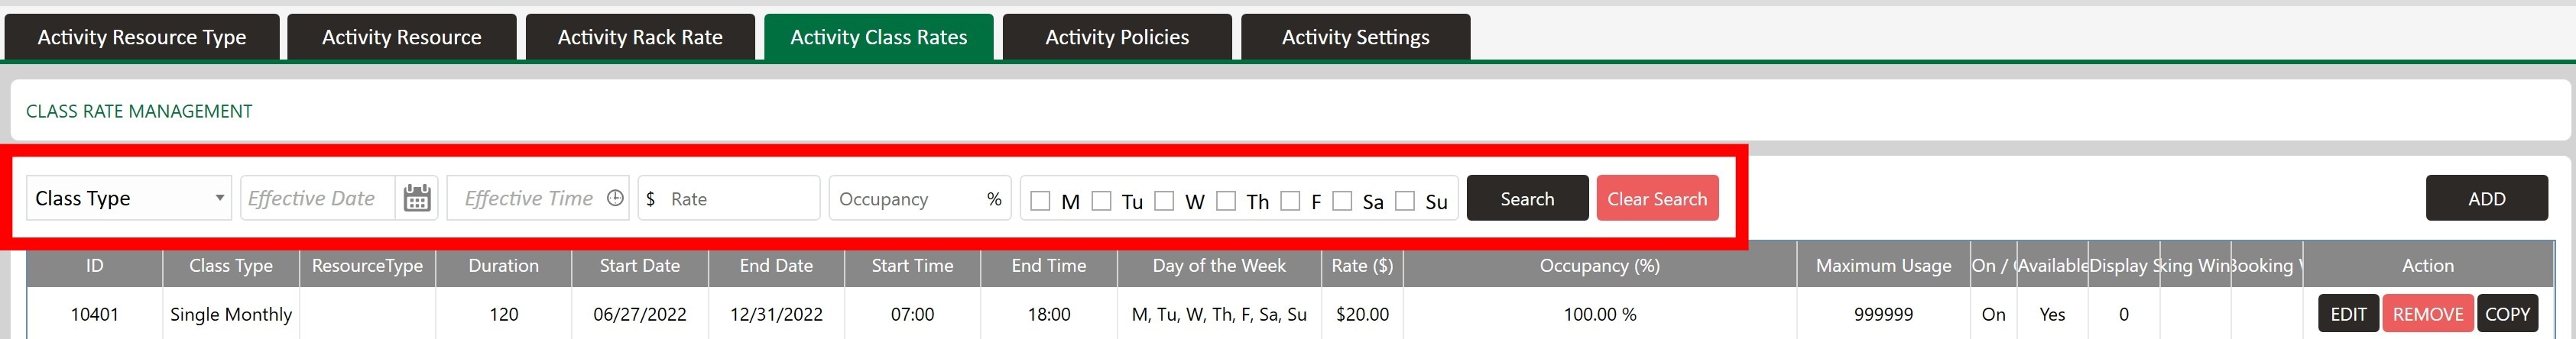Go to Activity Policies tab
The width and height of the screenshot is (2576, 339).
coord(1117,37)
